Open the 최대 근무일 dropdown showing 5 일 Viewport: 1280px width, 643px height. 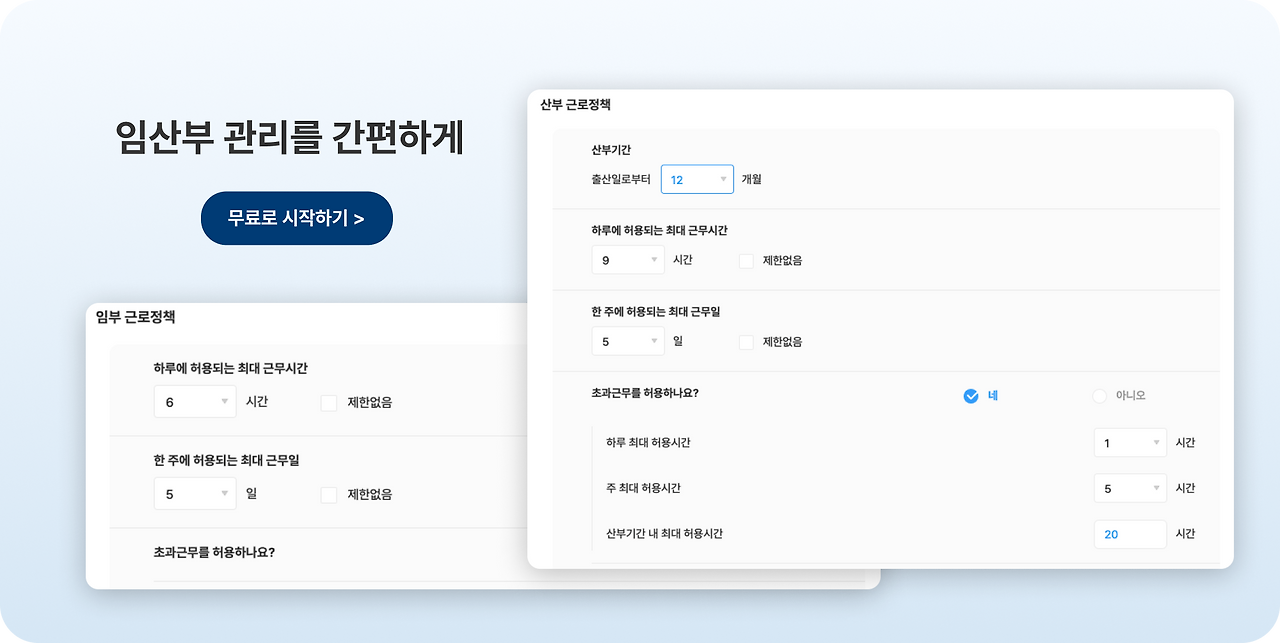[628, 340]
